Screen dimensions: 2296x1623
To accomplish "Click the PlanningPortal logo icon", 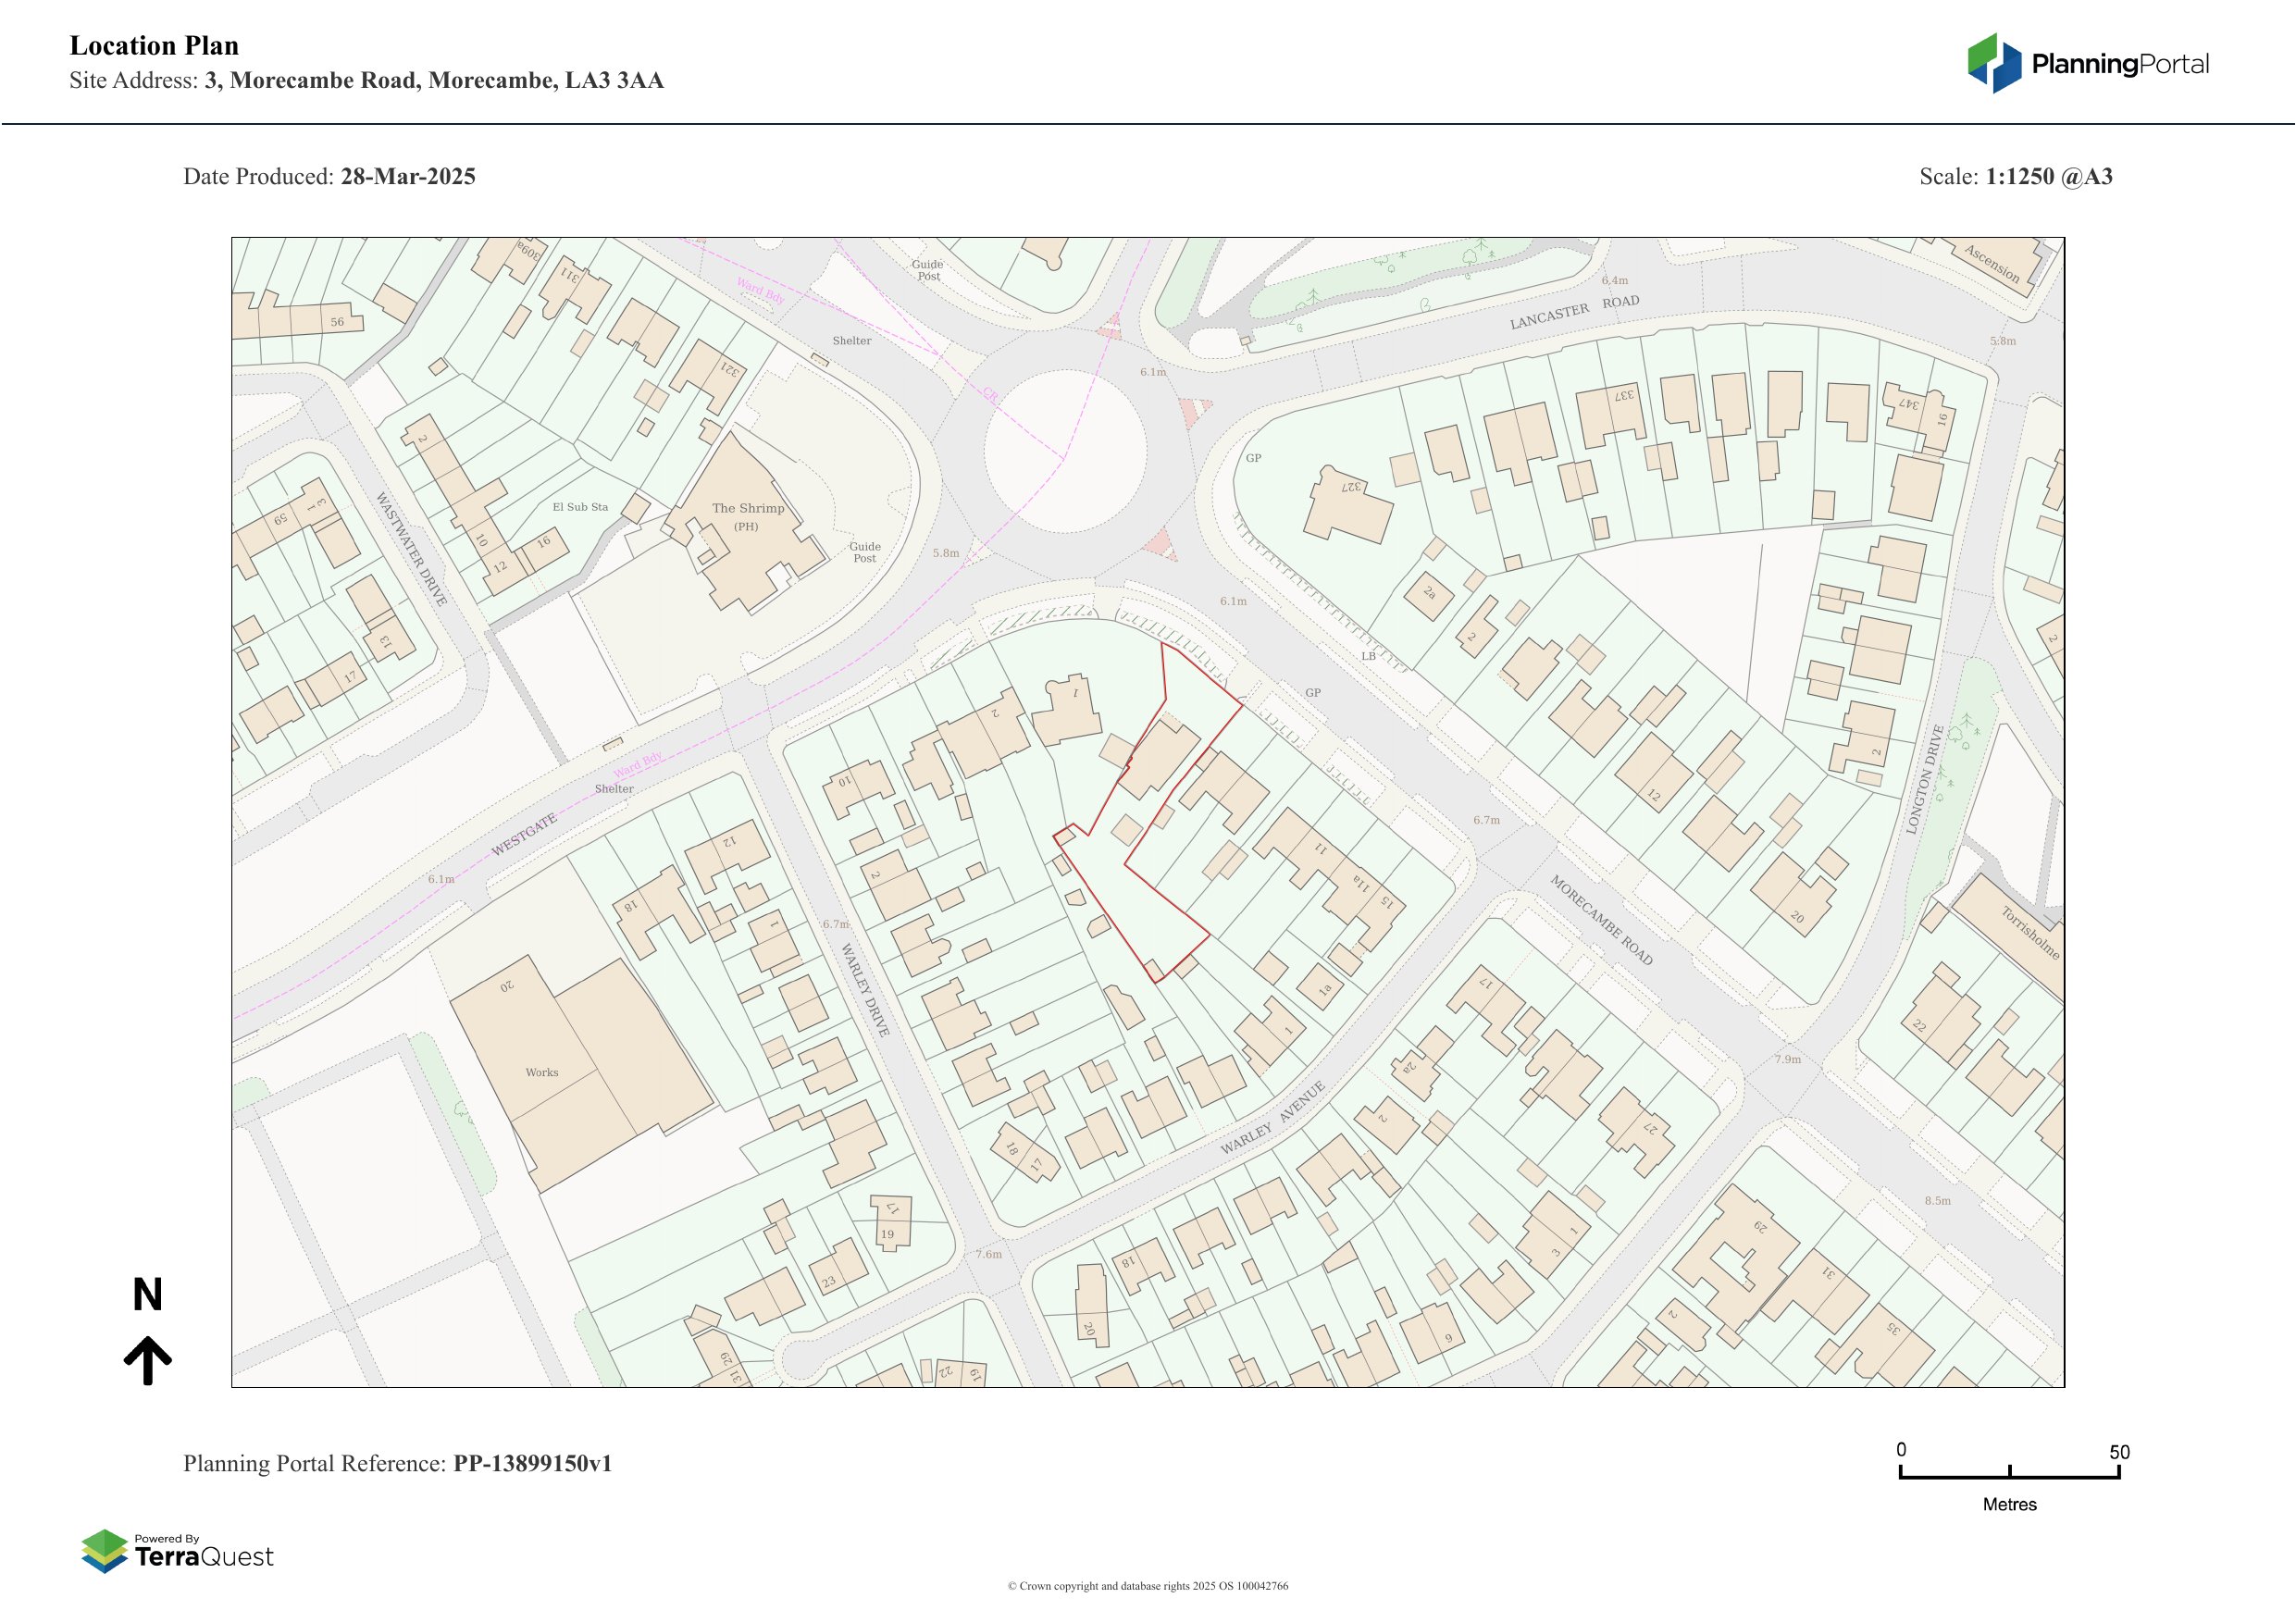I will [1995, 63].
